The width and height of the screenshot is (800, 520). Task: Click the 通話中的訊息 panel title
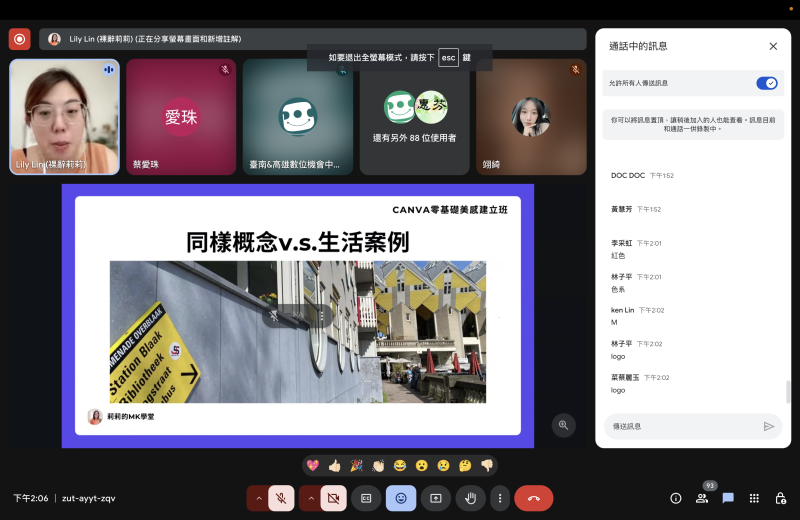(x=638, y=46)
